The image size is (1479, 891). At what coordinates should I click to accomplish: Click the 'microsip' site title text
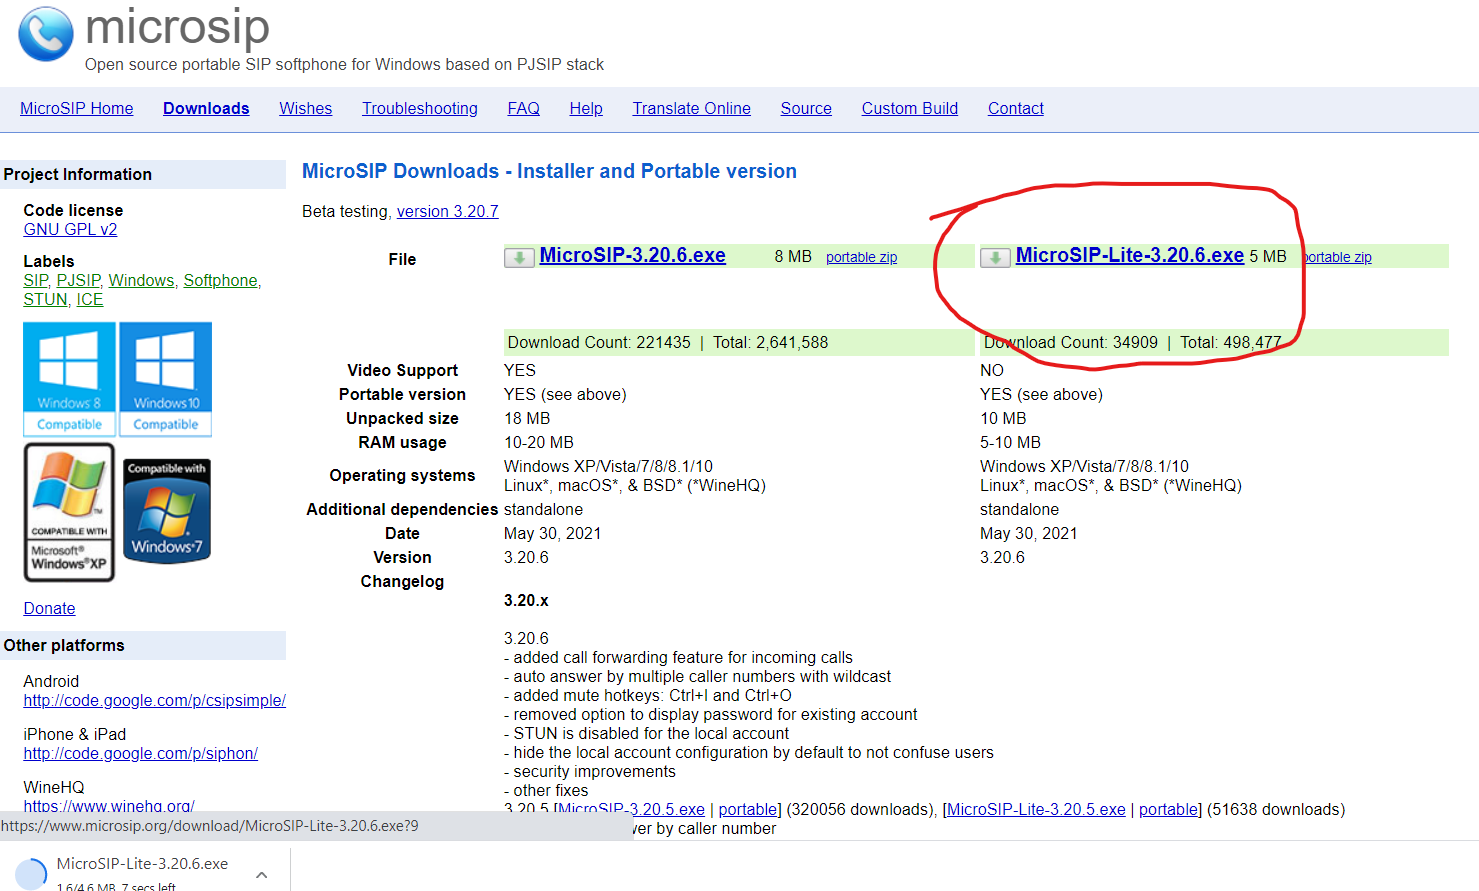pyautogui.click(x=177, y=26)
